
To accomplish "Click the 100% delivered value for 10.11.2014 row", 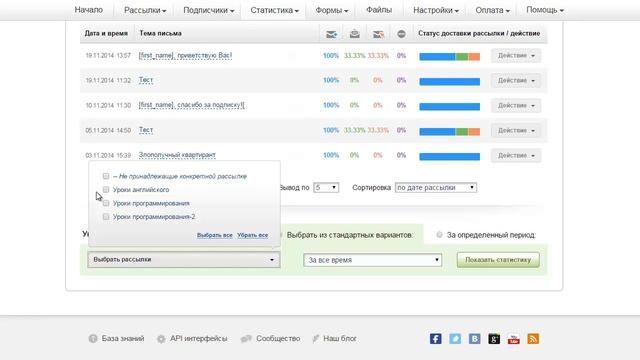I will [331, 105].
